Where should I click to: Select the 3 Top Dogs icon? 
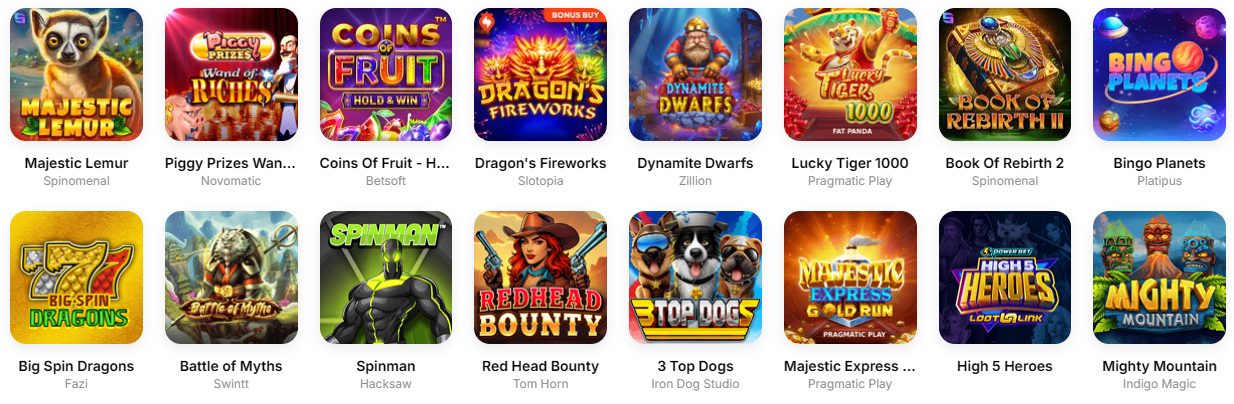tap(695, 277)
